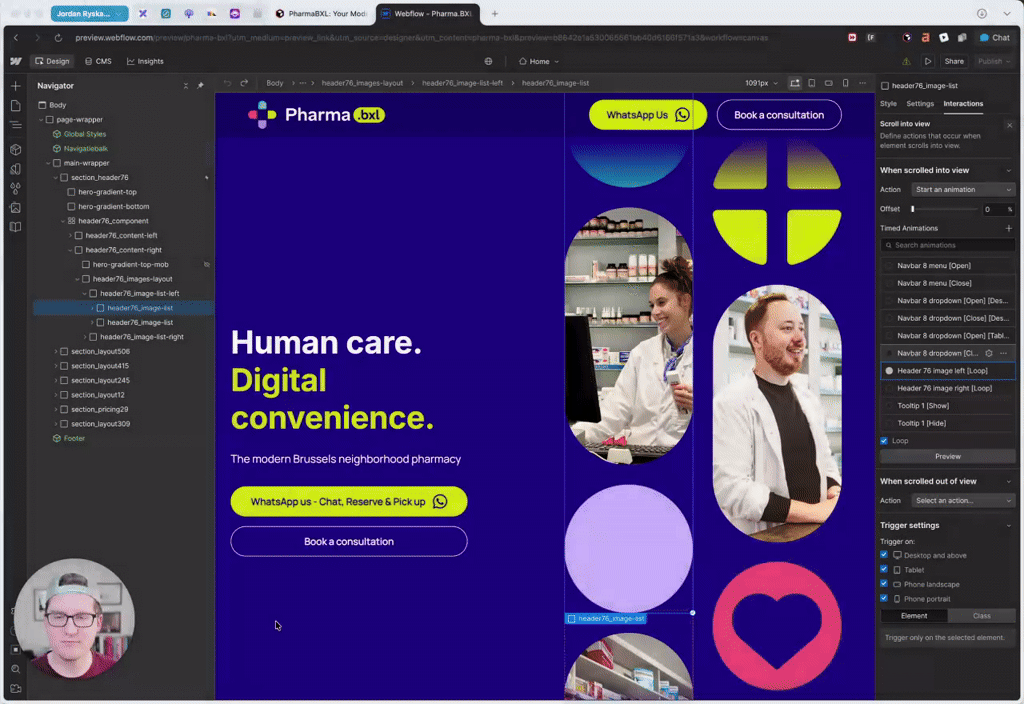This screenshot has width=1024, height=704.
Task: Switch canvas to phone portrait breakpoint icon
Action: (846, 83)
